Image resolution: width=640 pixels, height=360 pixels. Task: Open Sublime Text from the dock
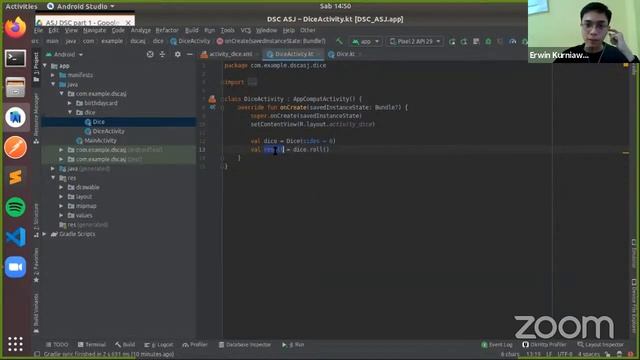(16, 177)
